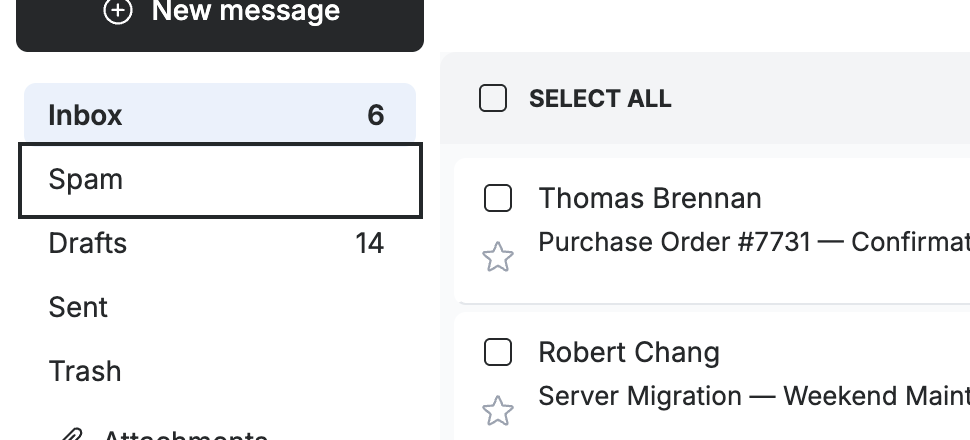
Task: Check the Thomas Brennan message checkbox
Action: [x=497, y=198]
